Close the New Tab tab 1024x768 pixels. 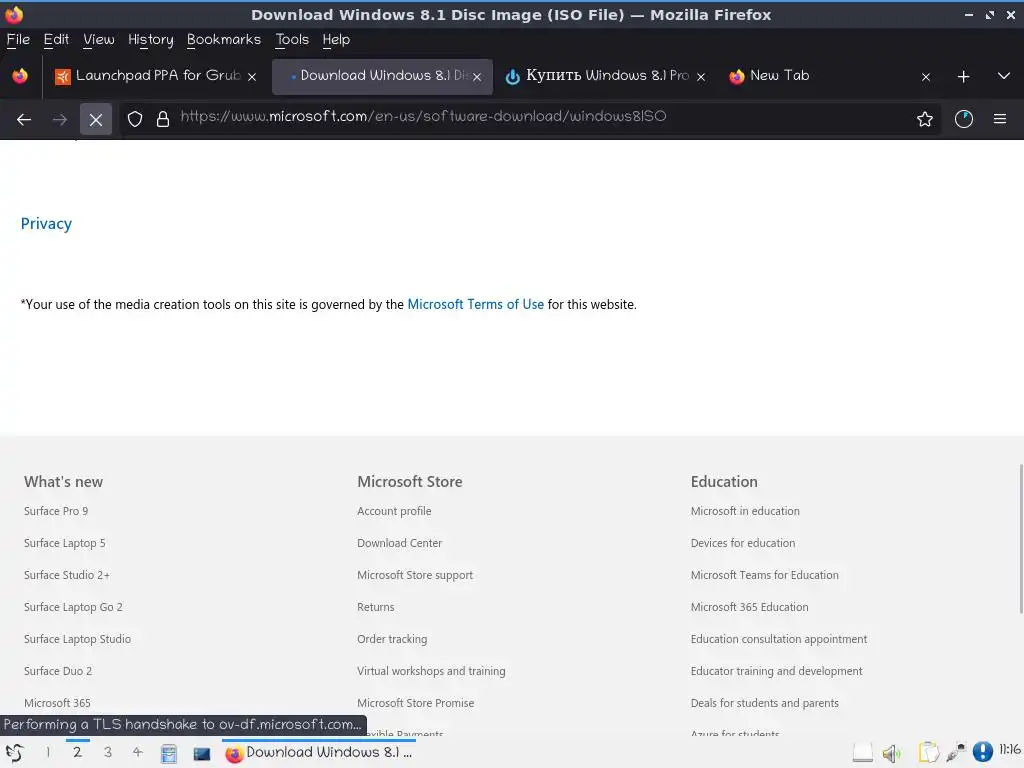[926, 77]
